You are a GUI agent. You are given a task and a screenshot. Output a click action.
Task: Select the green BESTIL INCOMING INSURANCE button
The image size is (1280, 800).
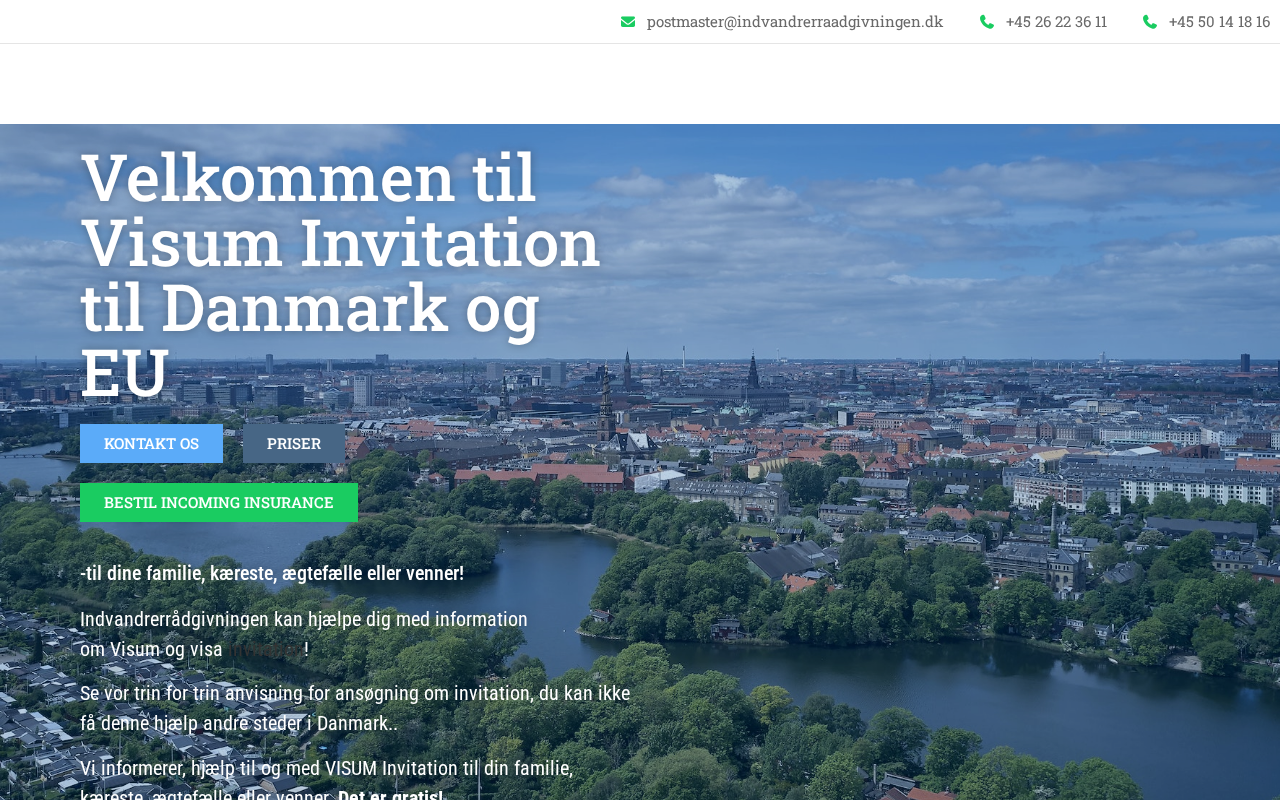coord(218,502)
